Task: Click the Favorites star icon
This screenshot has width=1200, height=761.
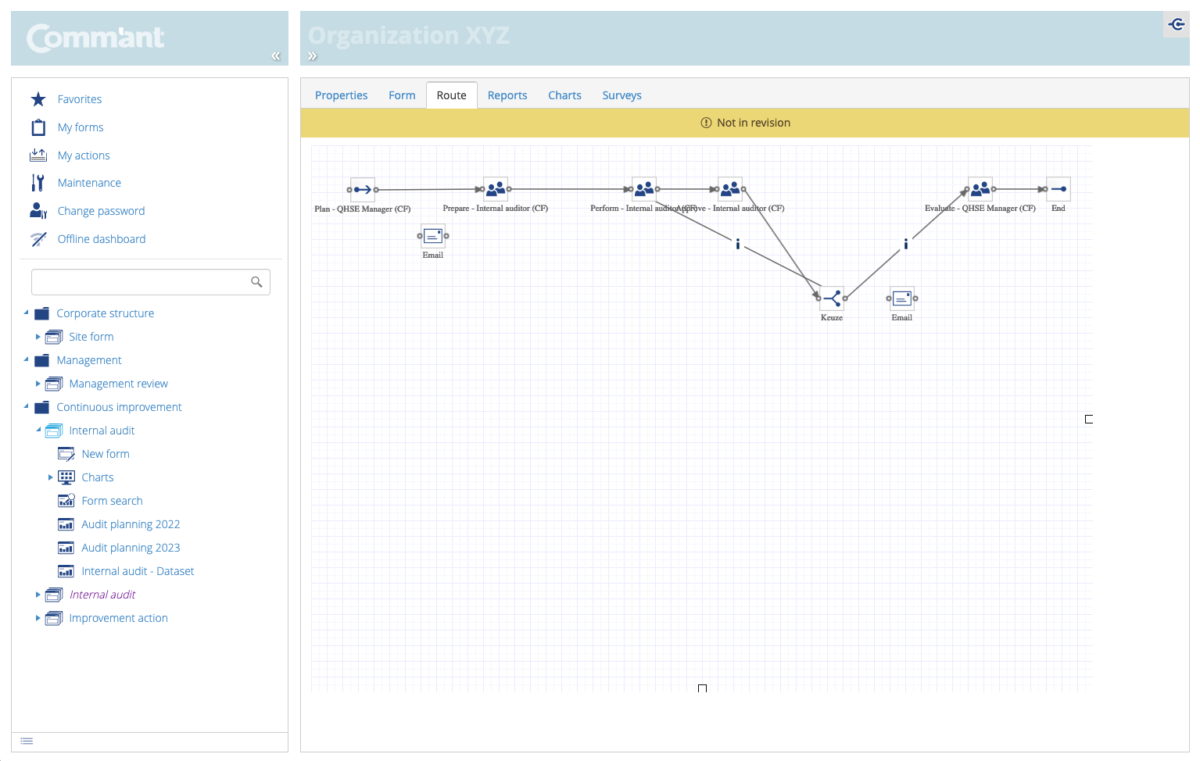Action: pos(40,99)
